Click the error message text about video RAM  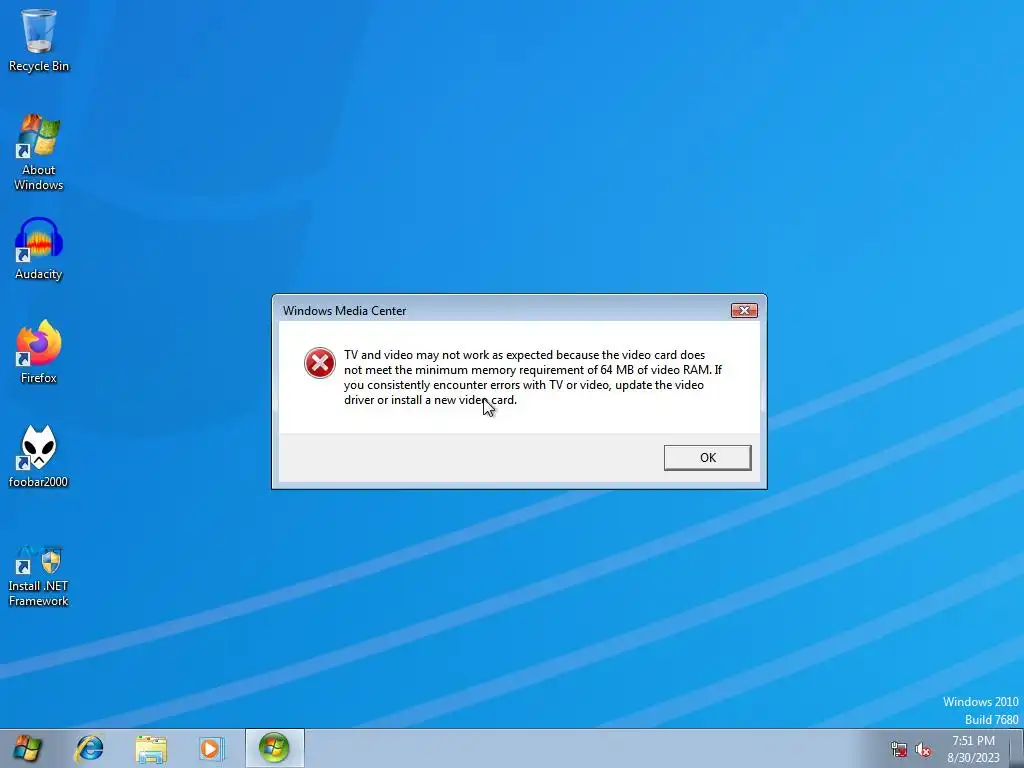(x=533, y=377)
